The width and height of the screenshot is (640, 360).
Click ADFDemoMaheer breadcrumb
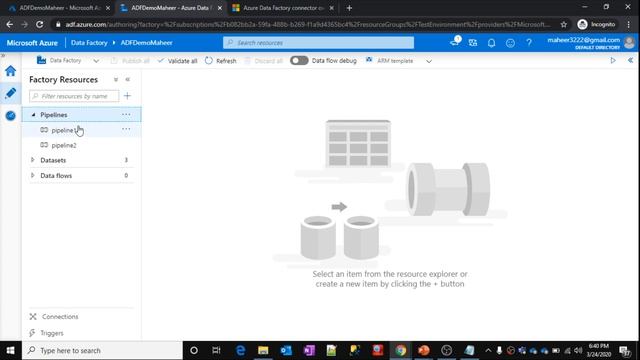[147, 43]
